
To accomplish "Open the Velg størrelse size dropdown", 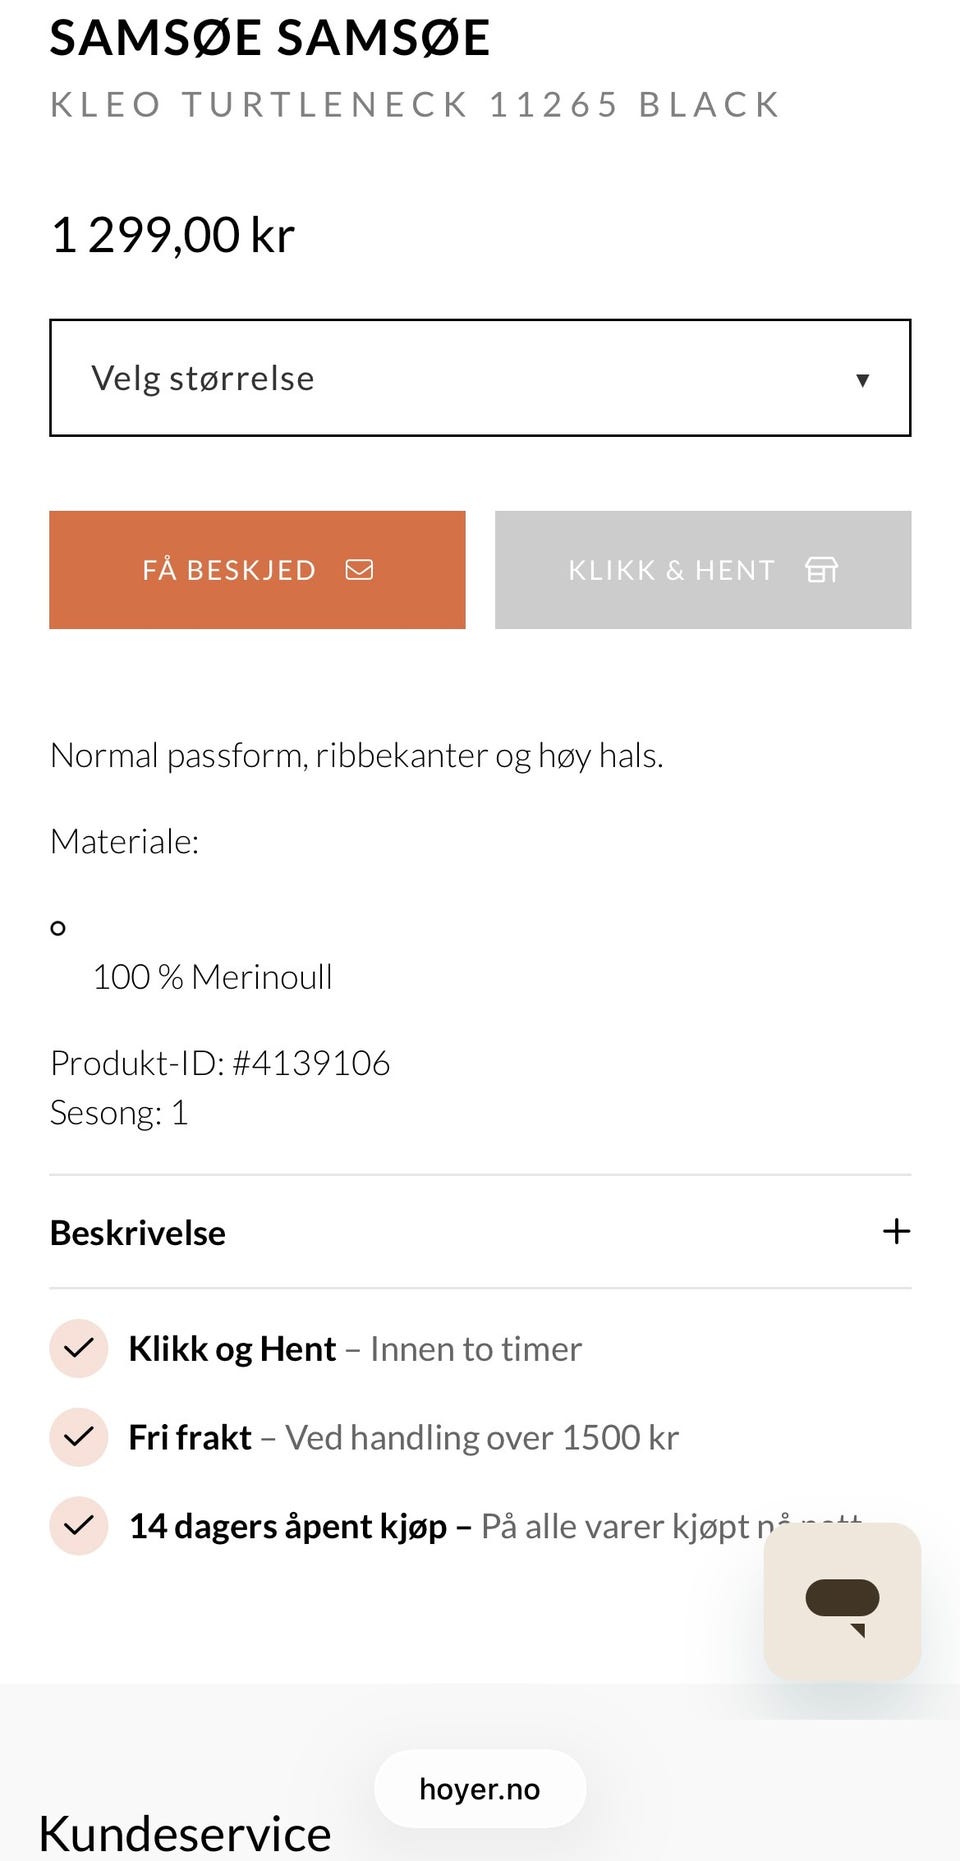I will 478,378.
